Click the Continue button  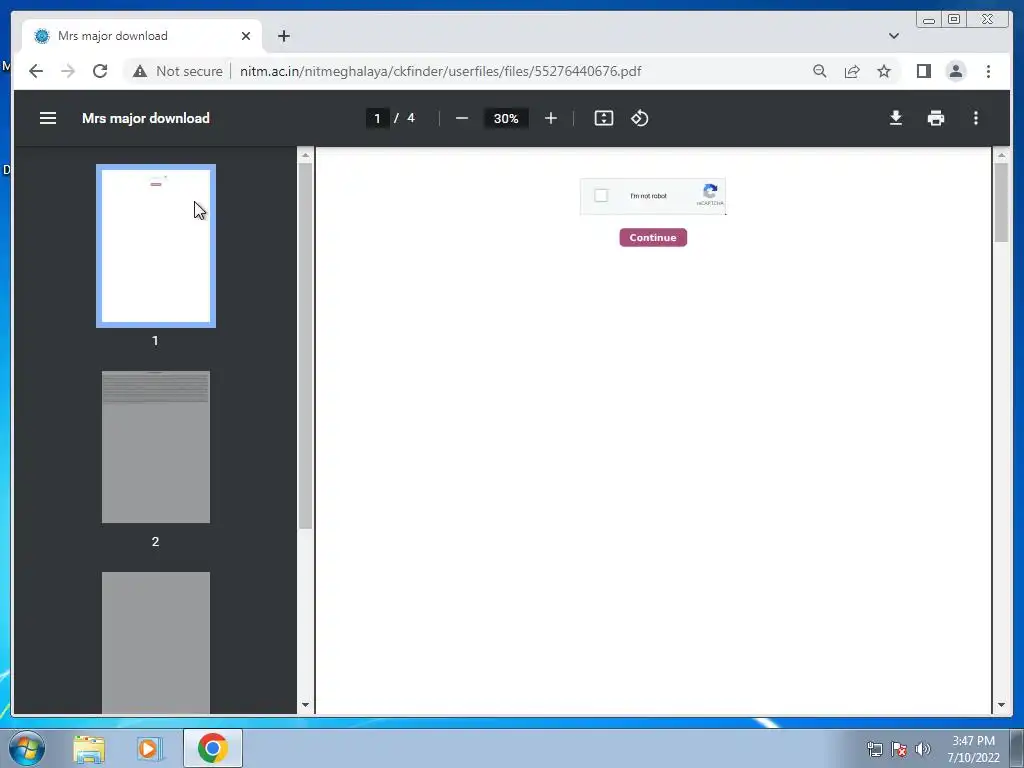tap(653, 237)
